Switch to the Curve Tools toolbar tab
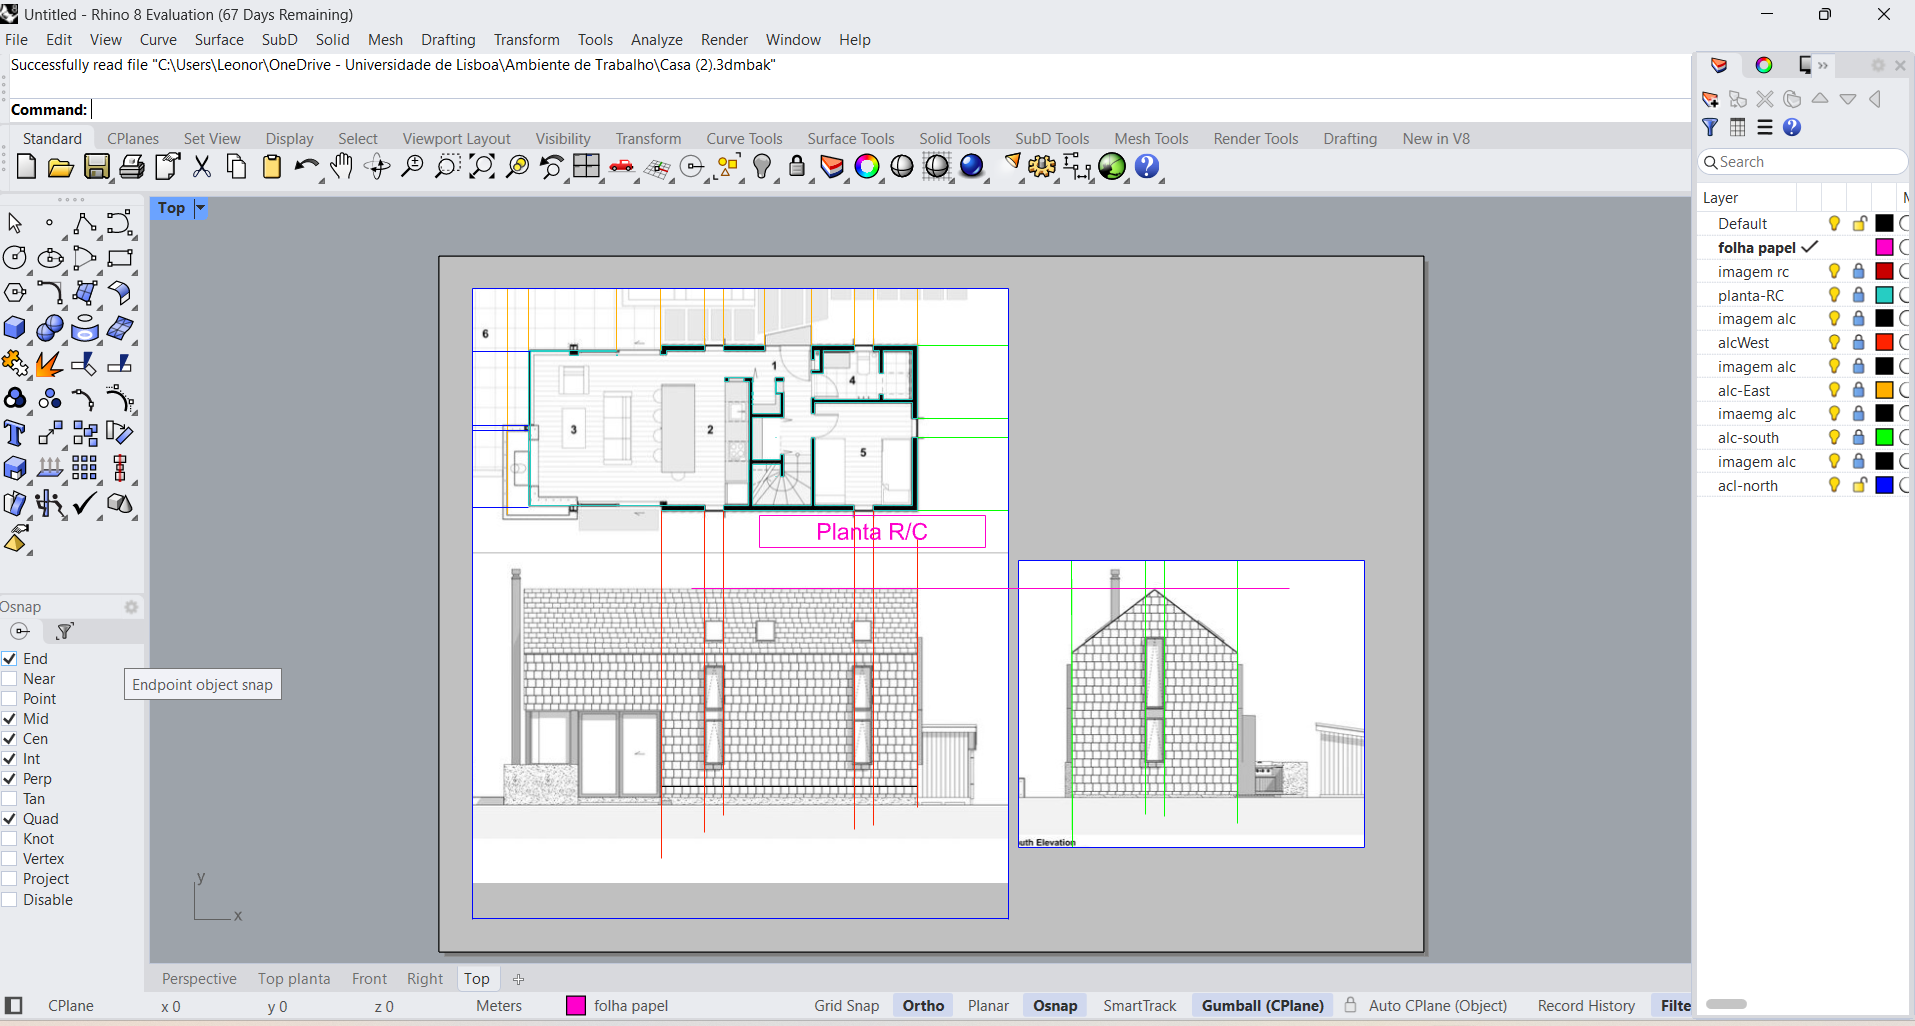Screen dimensions: 1915x1026 point(743,139)
